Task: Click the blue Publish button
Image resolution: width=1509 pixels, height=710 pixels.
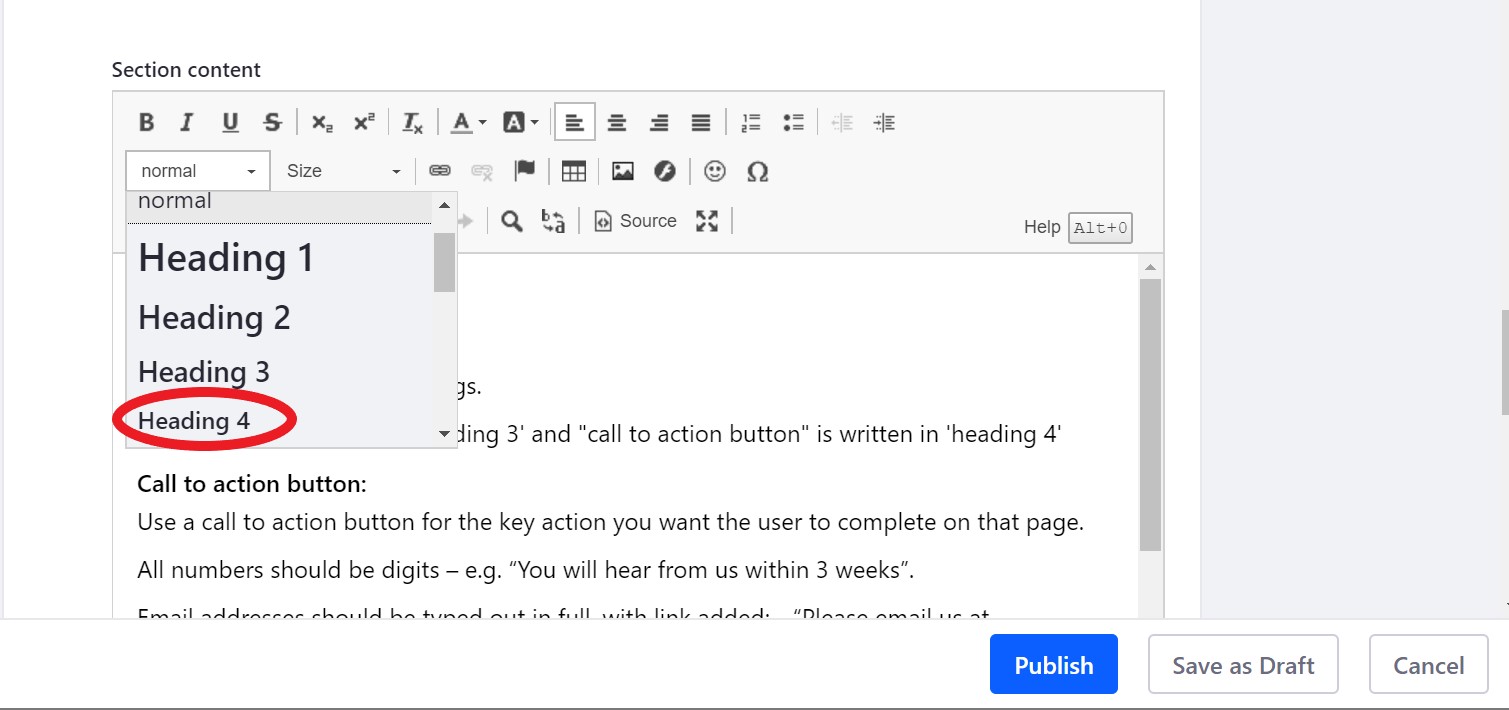Action: [x=1053, y=665]
